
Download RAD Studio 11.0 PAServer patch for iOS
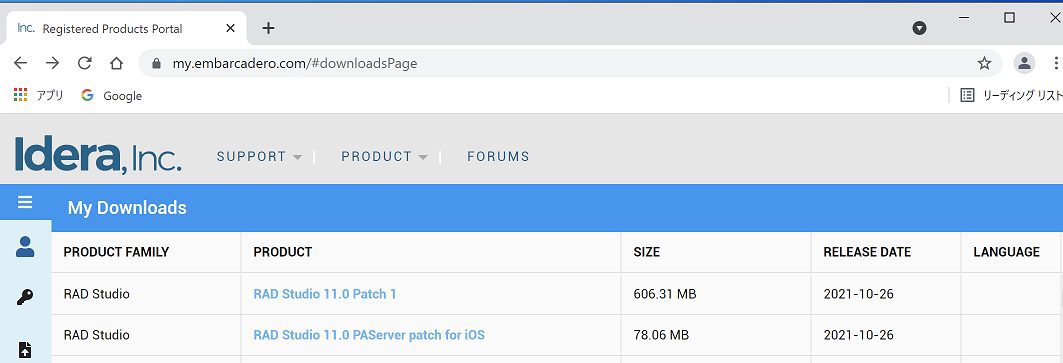(x=369, y=335)
